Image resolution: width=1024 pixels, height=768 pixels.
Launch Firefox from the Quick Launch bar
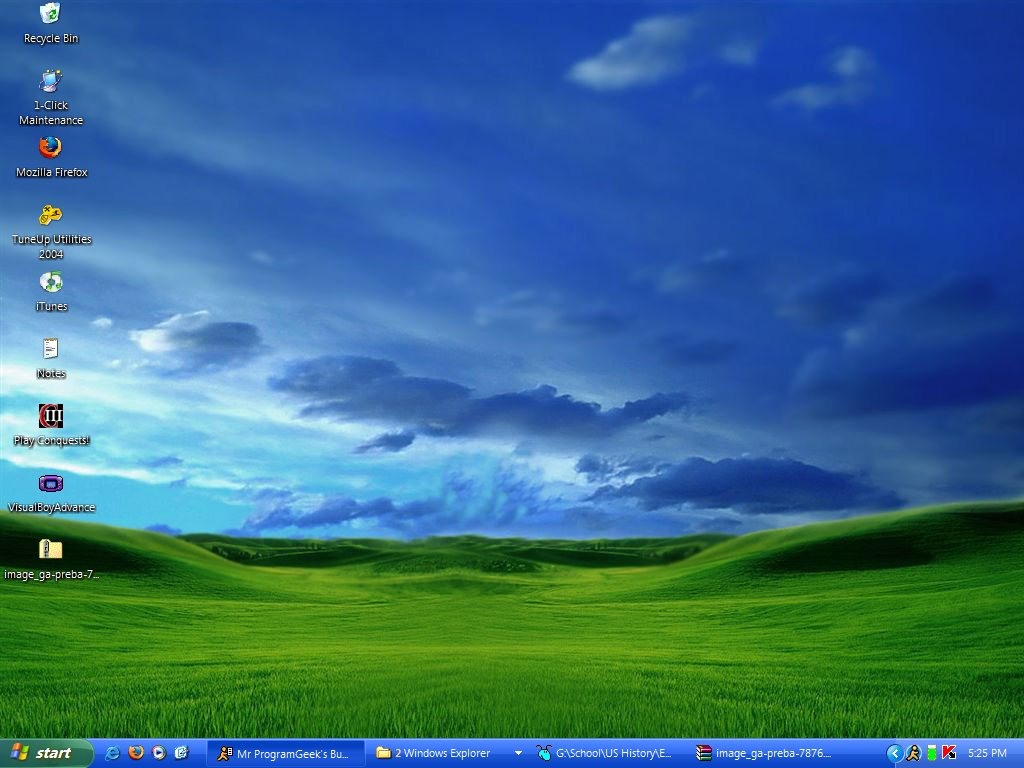[136, 753]
